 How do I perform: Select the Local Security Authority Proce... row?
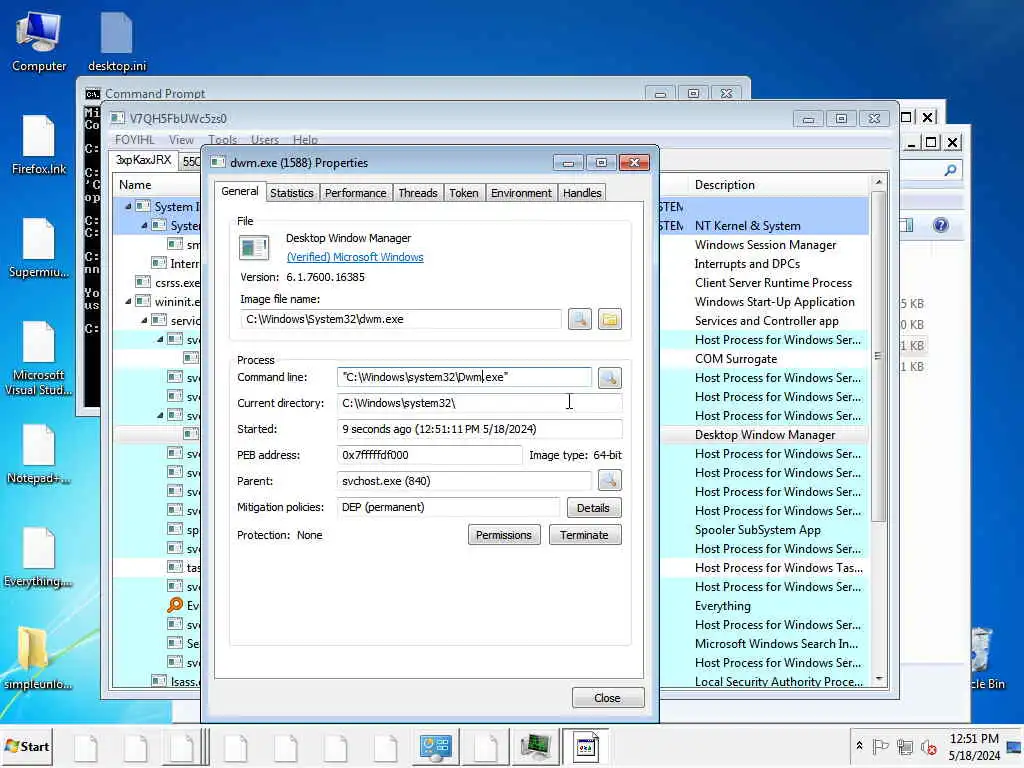tap(778, 682)
